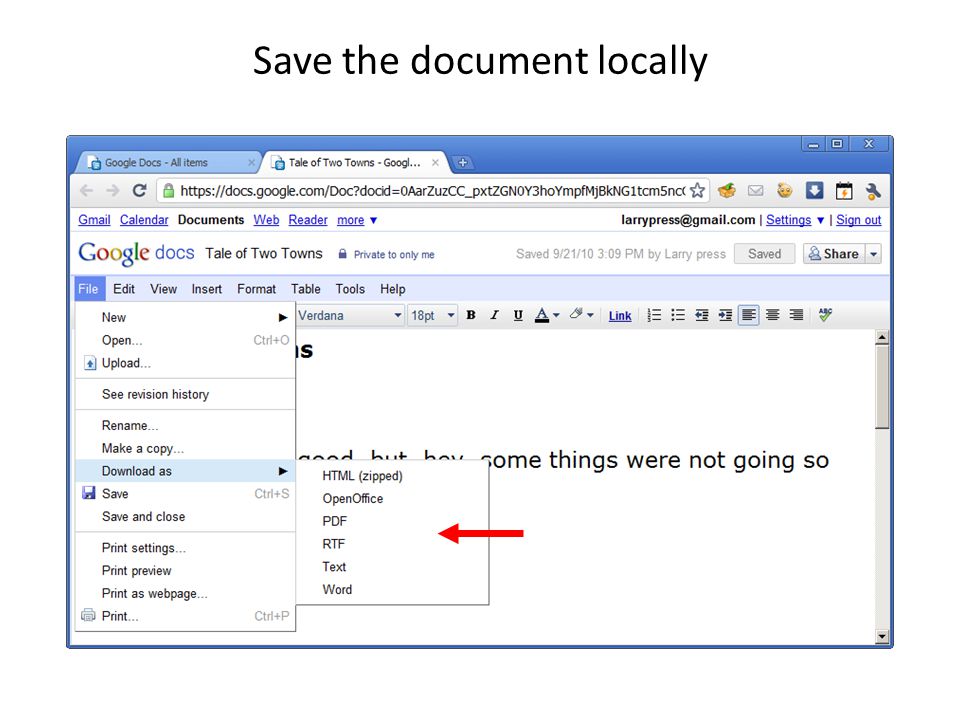Follow the Calendar link

(144, 220)
